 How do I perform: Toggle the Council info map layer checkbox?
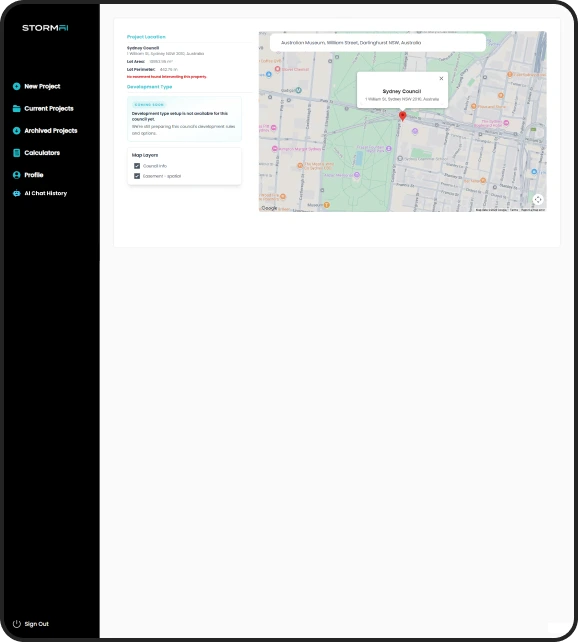point(137,166)
